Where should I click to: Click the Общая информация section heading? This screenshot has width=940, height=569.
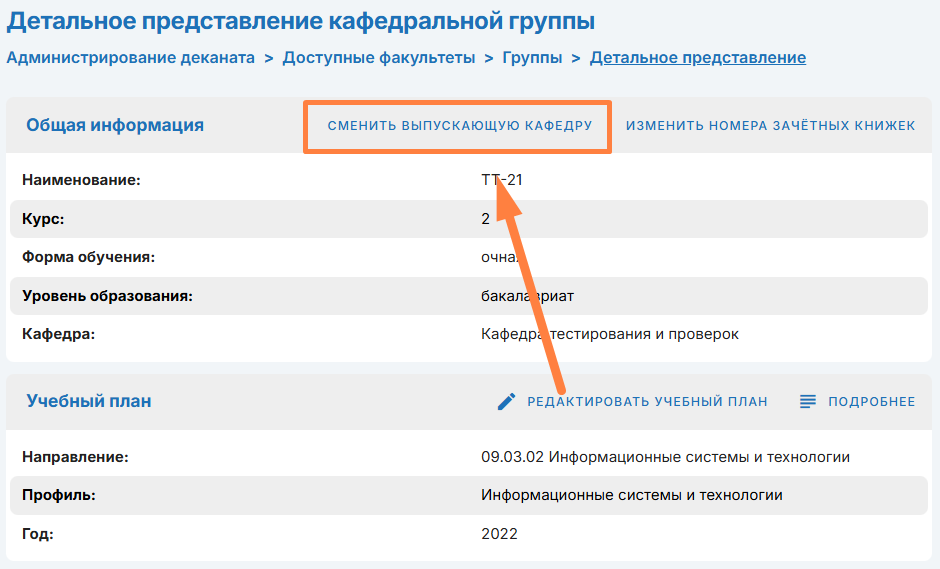click(x=115, y=125)
